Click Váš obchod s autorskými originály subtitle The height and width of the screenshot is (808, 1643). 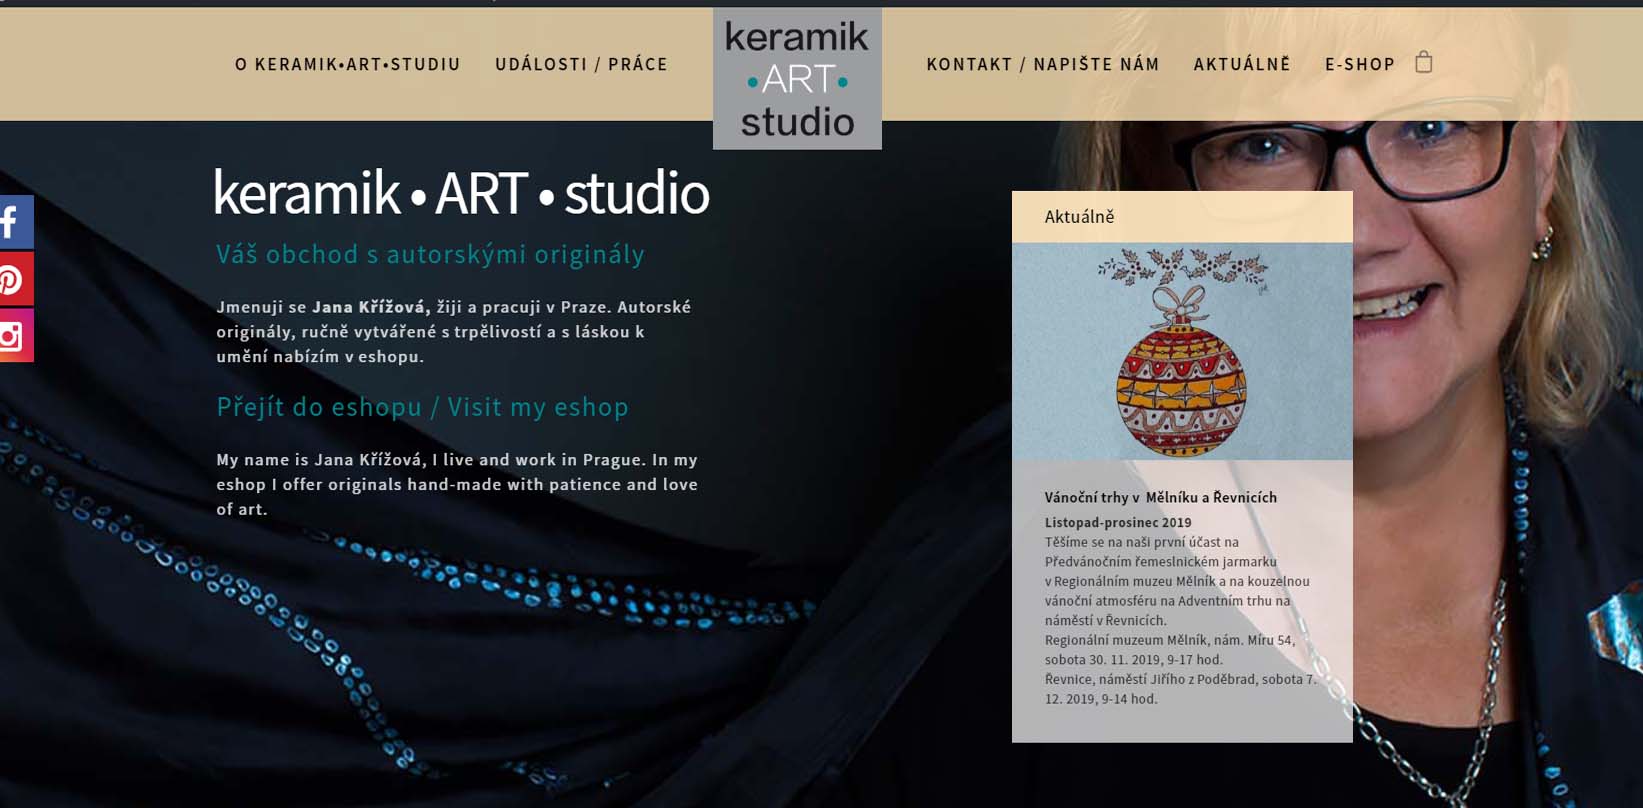[x=430, y=255]
